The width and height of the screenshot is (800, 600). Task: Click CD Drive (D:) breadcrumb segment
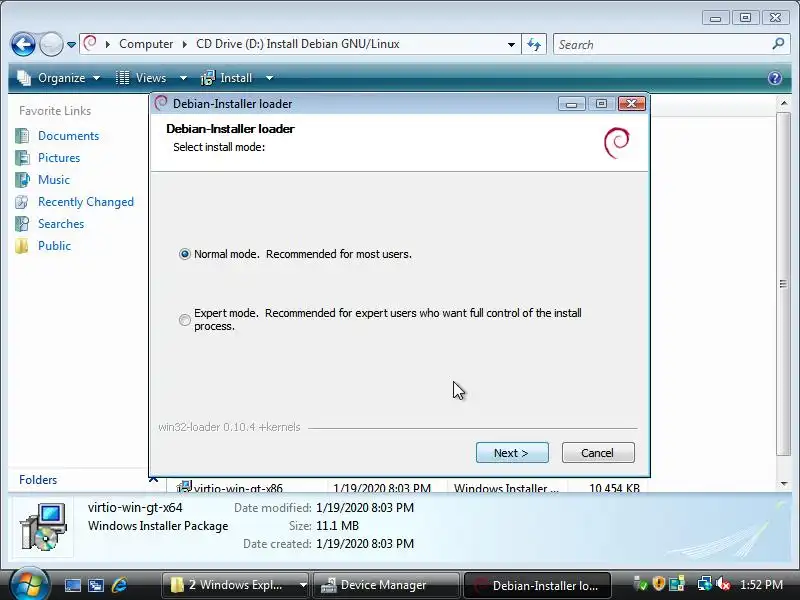pos(297,44)
